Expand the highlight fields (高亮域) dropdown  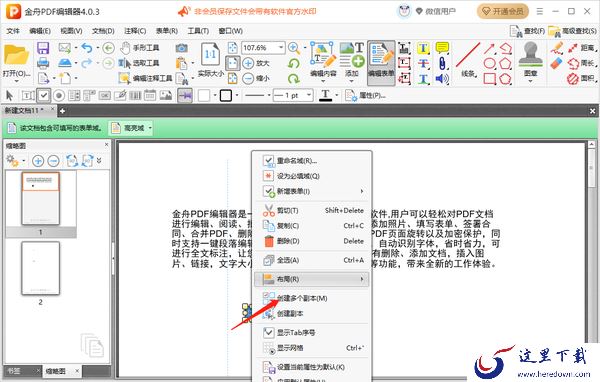click(x=150, y=128)
